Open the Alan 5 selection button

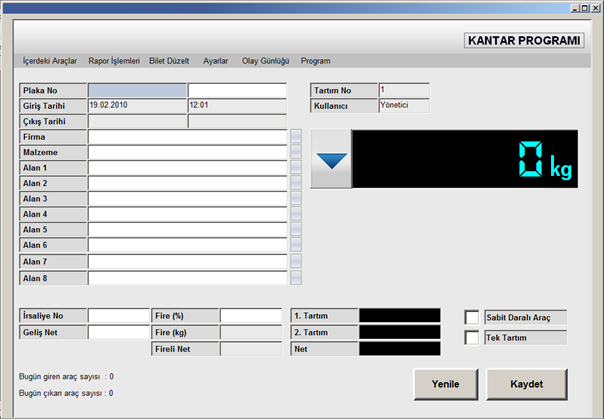296,229
